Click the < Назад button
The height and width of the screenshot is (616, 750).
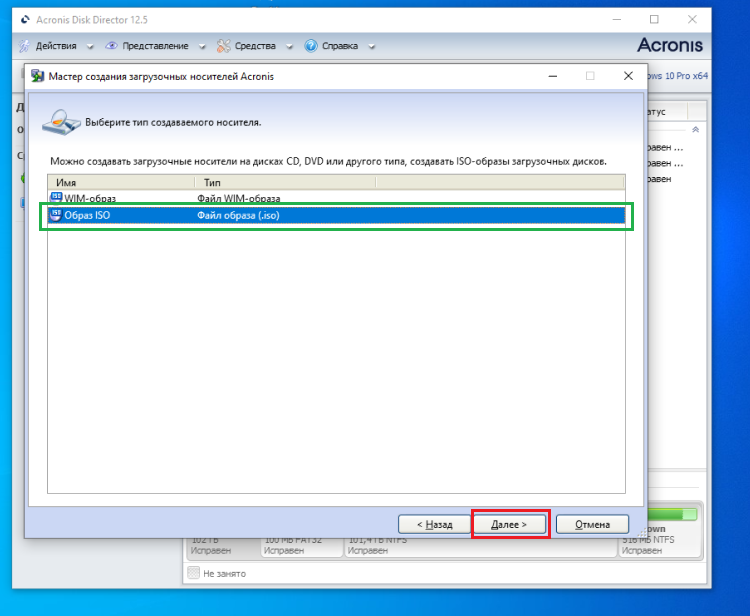(434, 524)
